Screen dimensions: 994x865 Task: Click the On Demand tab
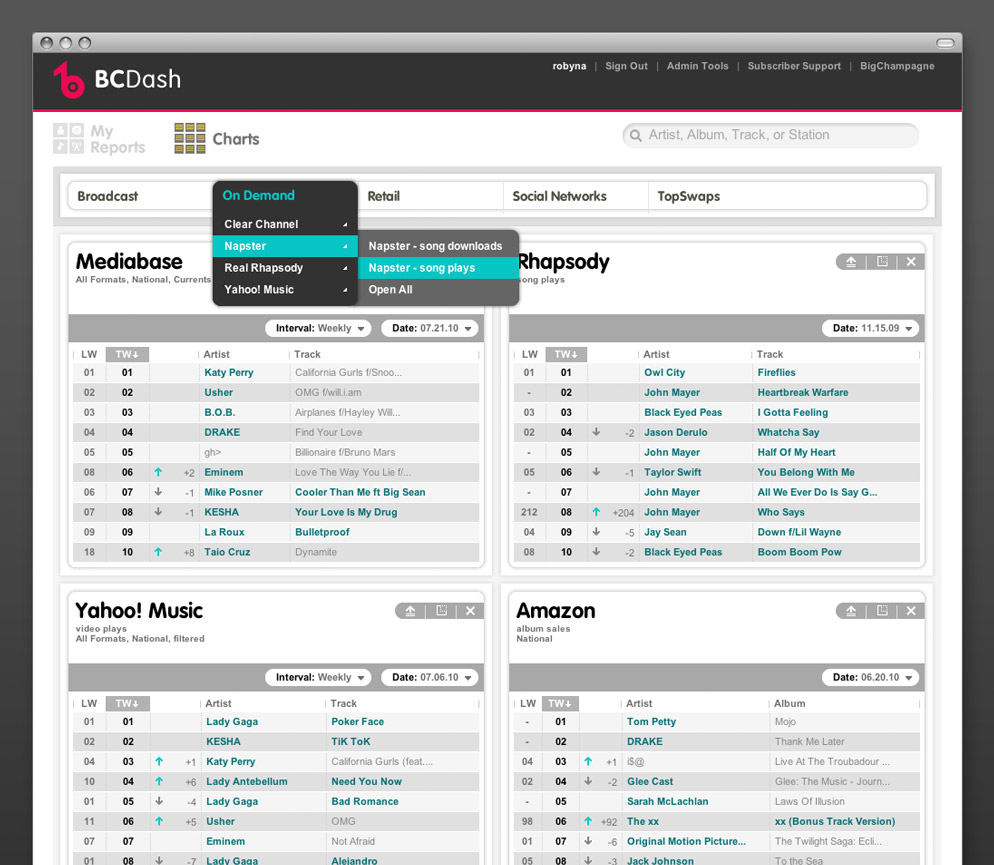(259, 195)
